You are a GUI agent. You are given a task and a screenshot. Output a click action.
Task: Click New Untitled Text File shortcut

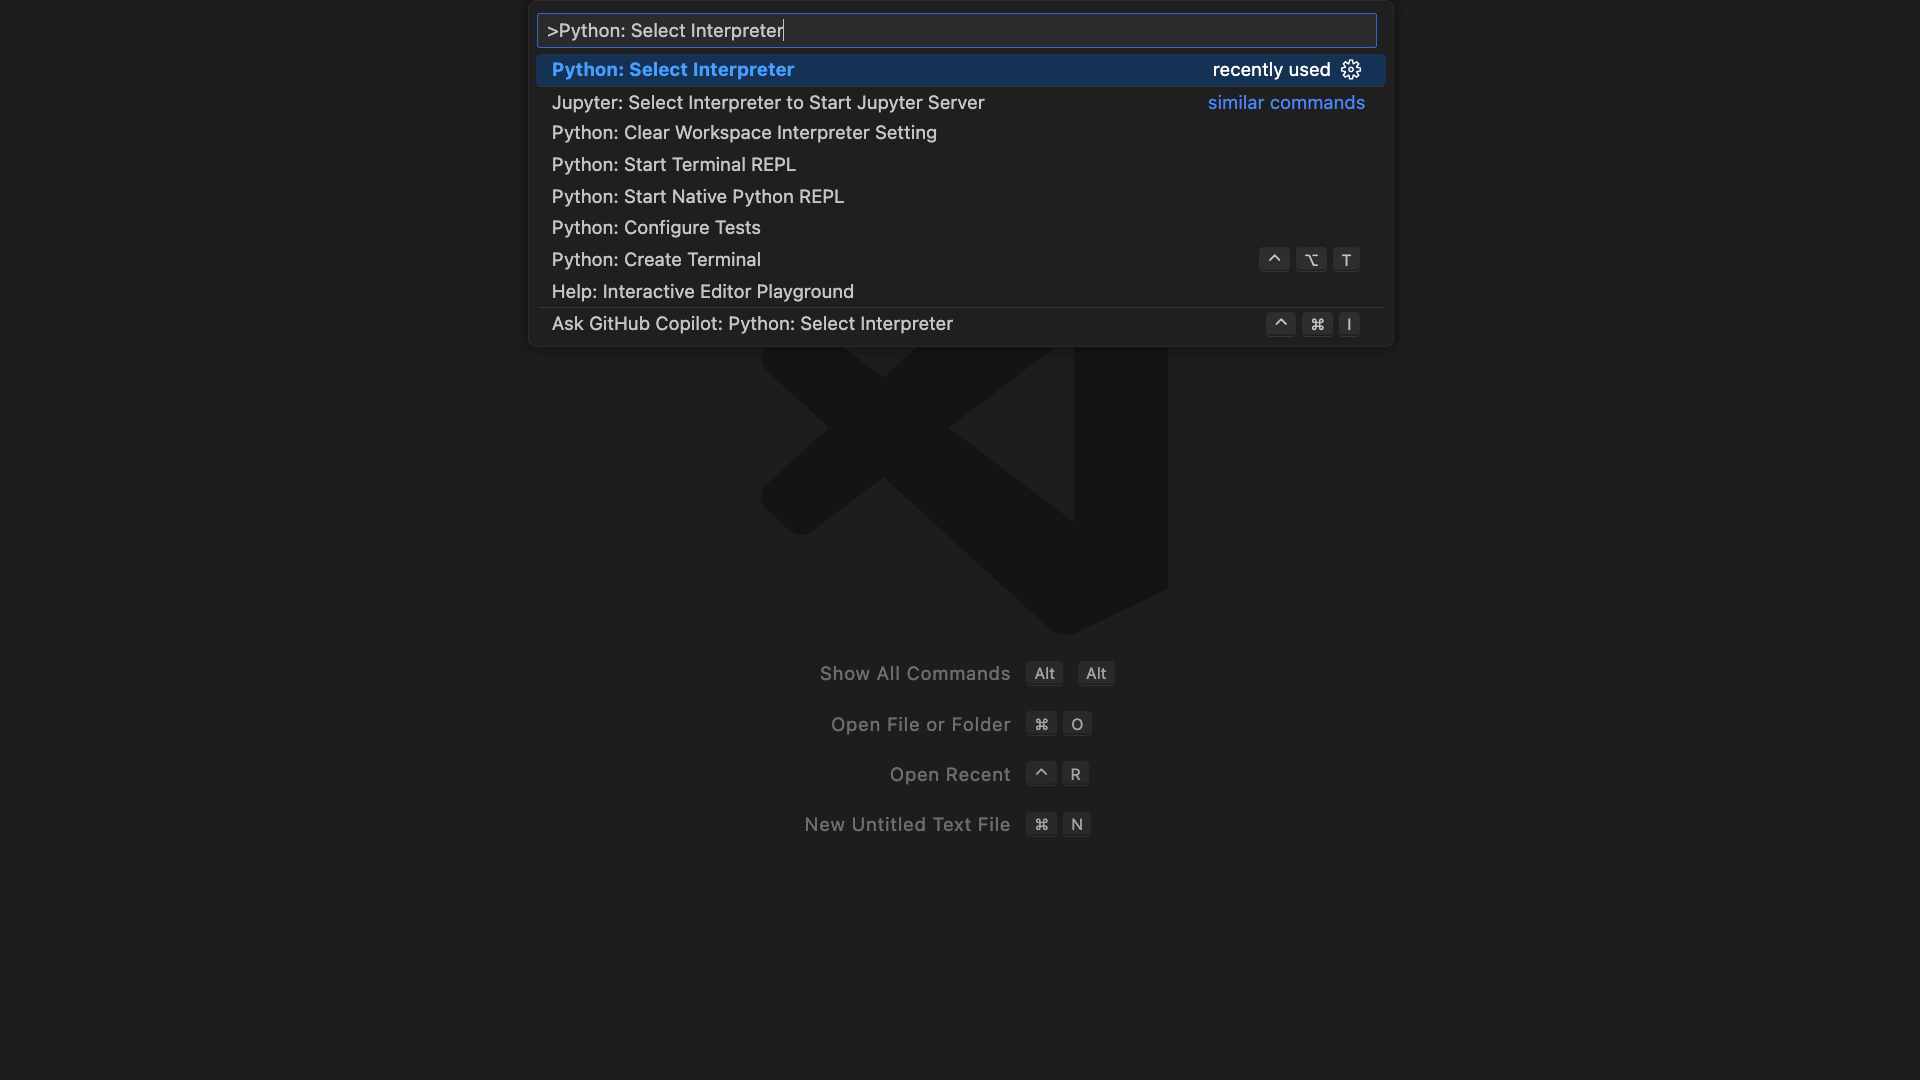click(906, 824)
